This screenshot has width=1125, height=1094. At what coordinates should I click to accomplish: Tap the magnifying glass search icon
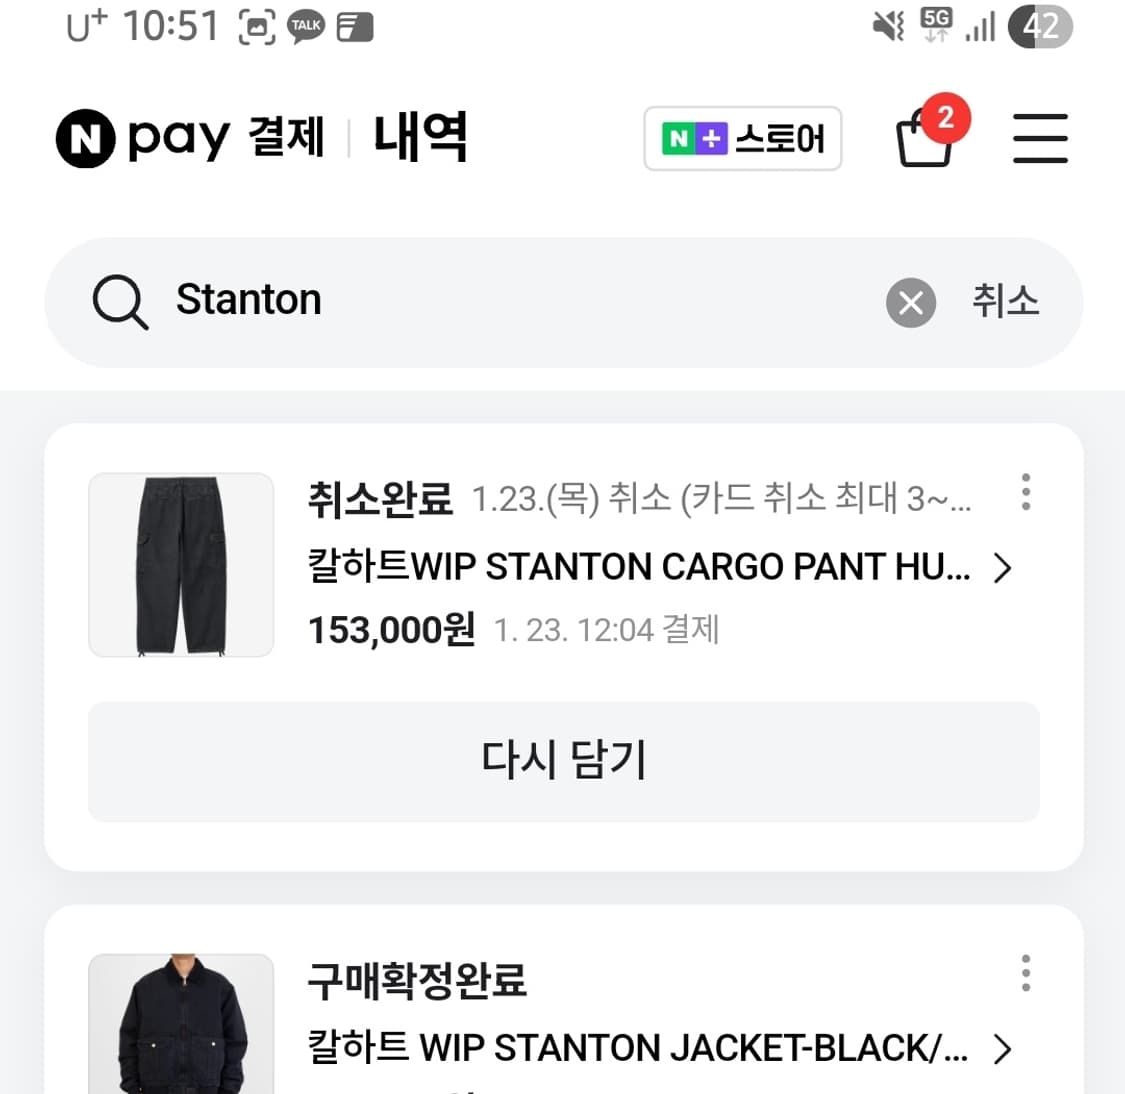[119, 302]
